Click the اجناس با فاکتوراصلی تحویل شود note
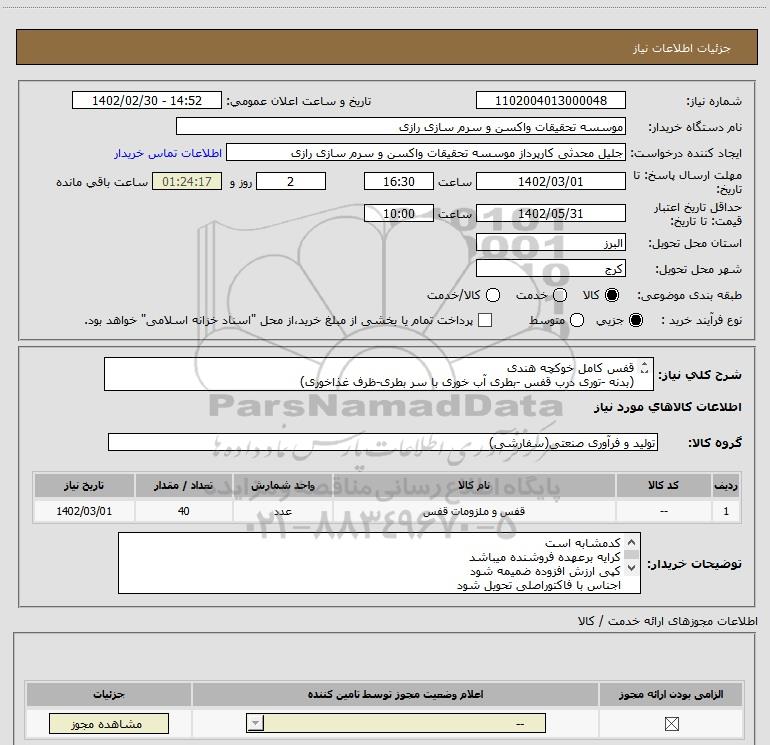 (539, 585)
